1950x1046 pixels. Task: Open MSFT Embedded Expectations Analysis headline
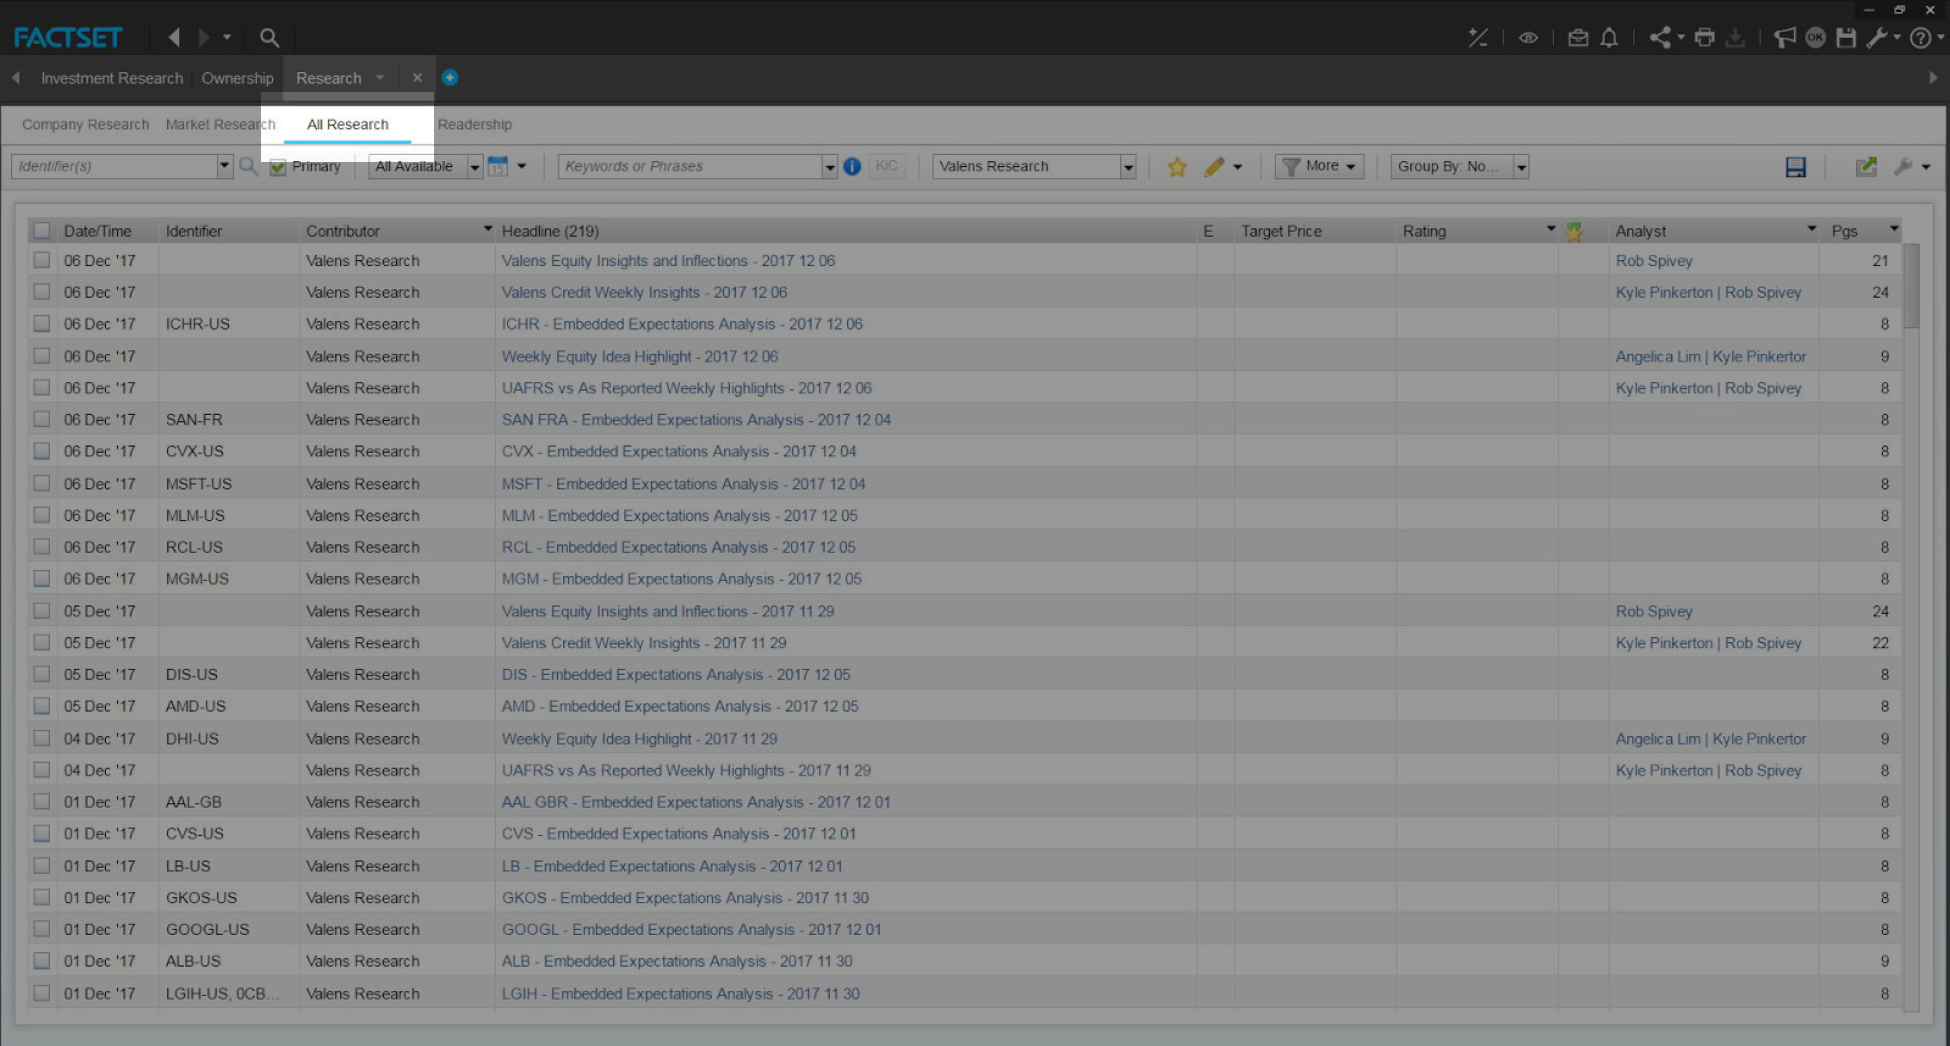[x=683, y=484]
